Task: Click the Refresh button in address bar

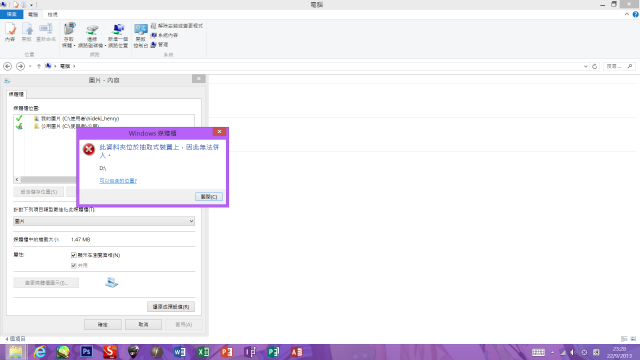Action: point(595,66)
